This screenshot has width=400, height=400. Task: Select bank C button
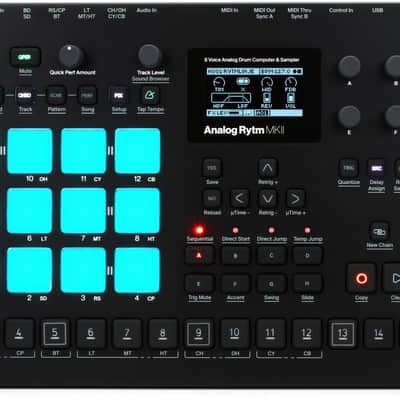point(271,256)
